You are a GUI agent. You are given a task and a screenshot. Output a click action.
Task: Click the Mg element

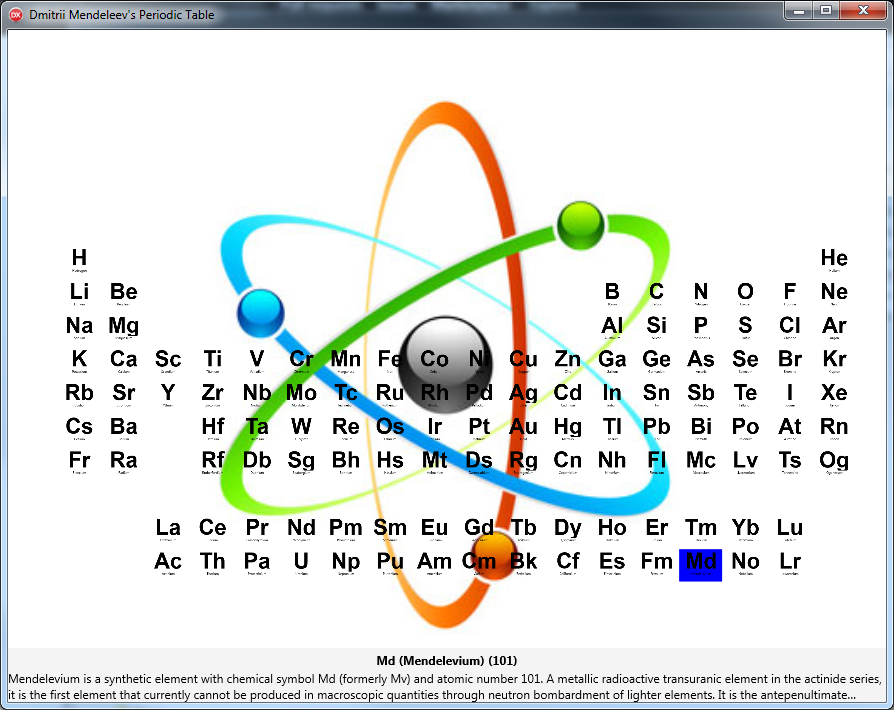(124, 327)
